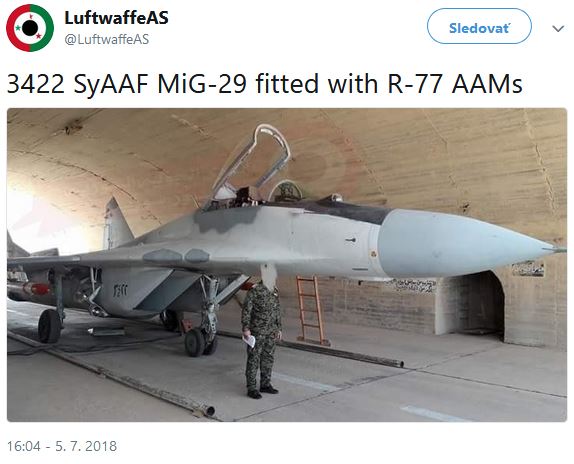Follow the account with Sledovať button
The image size is (574, 464).
tap(479, 26)
